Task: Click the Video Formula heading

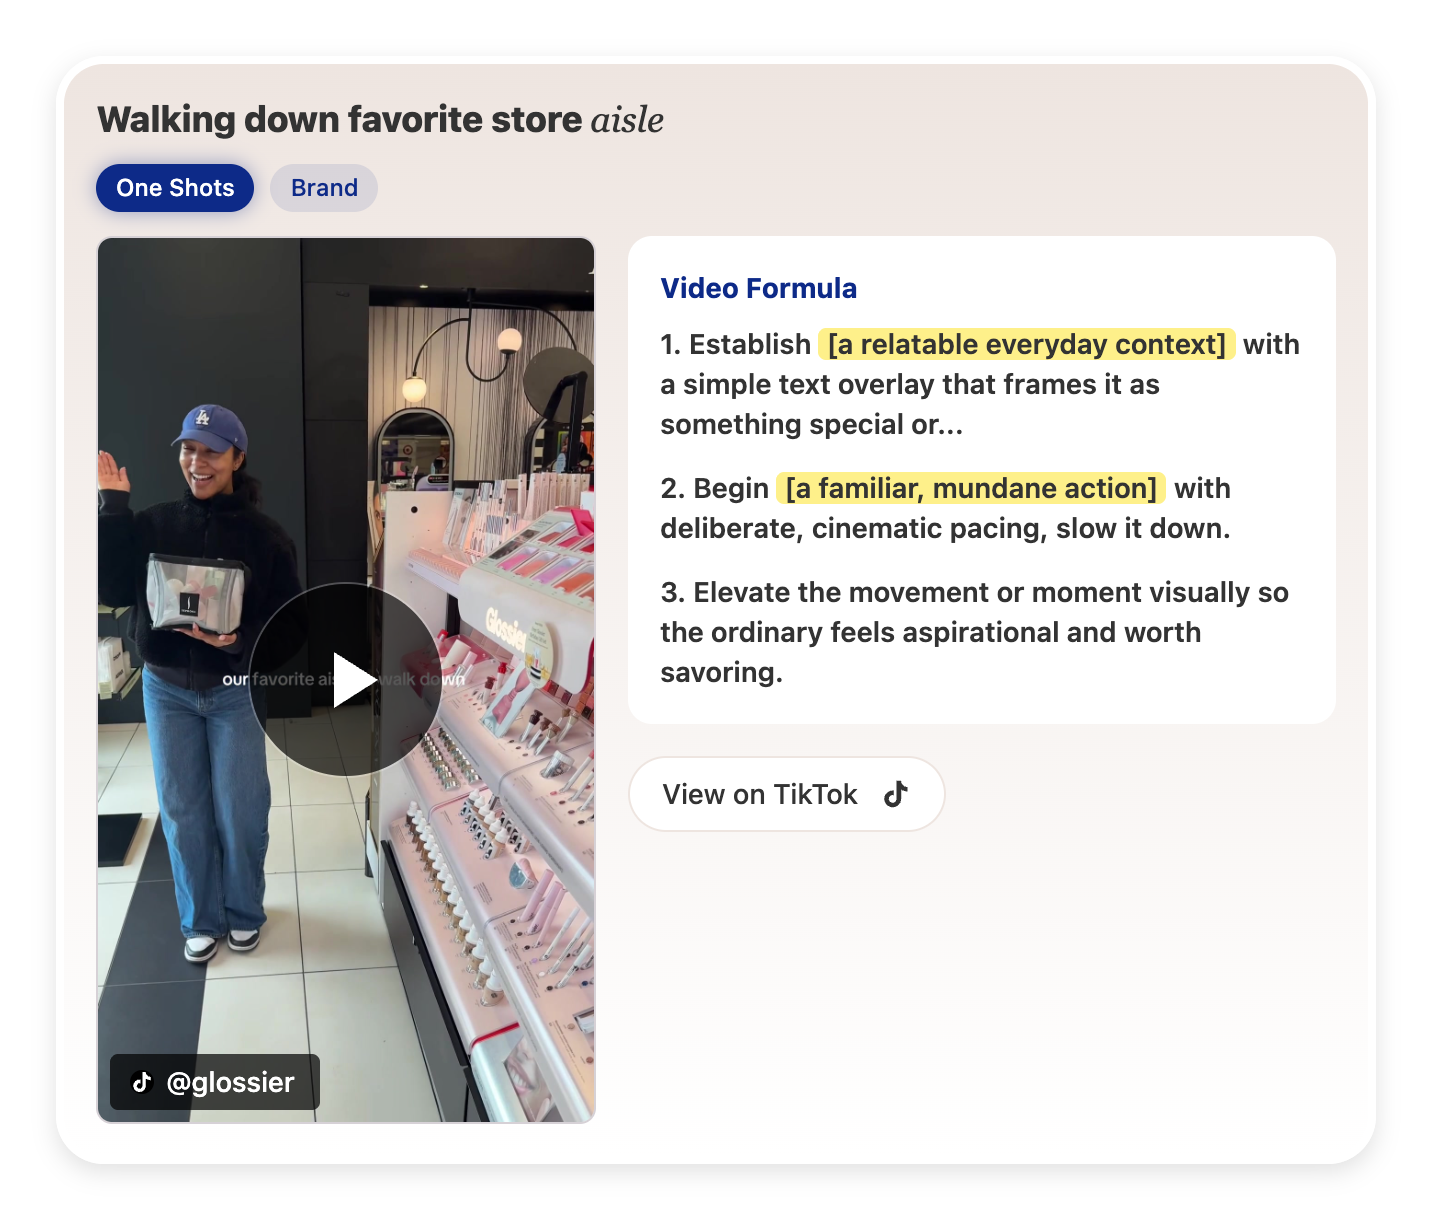Action: coord(758,288)
